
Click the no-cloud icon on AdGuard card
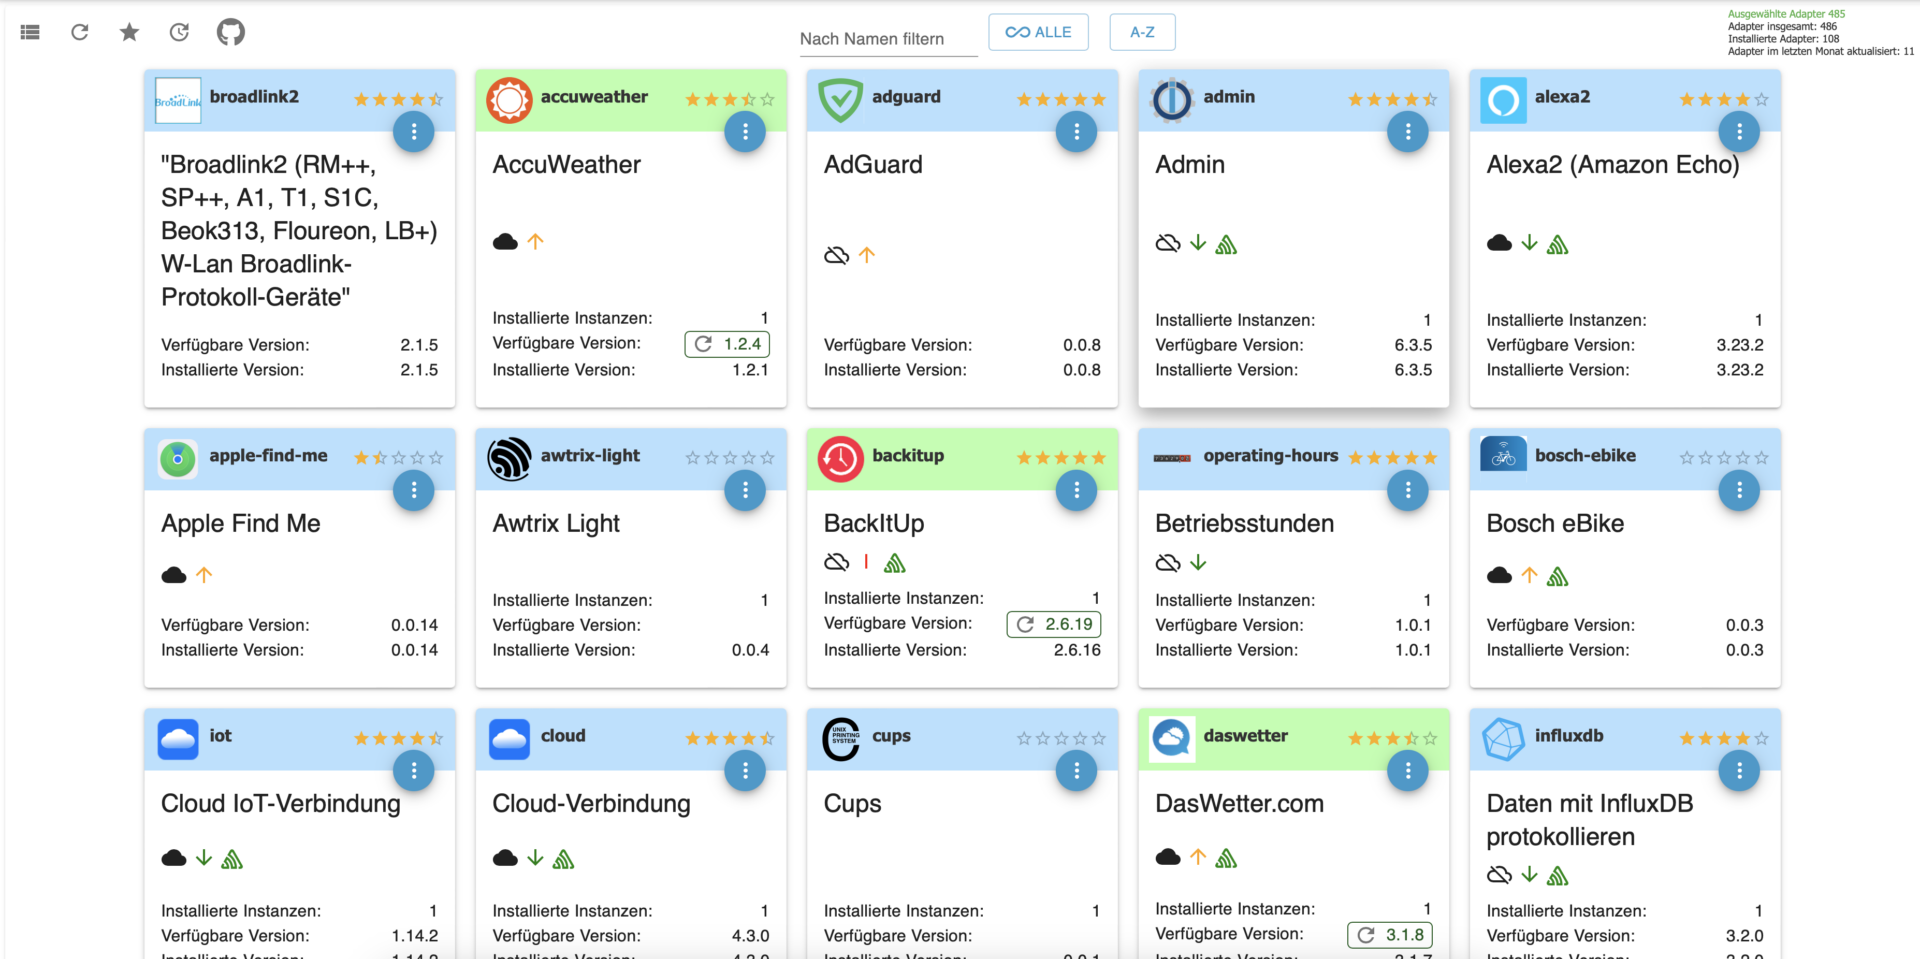pos(837,255)
